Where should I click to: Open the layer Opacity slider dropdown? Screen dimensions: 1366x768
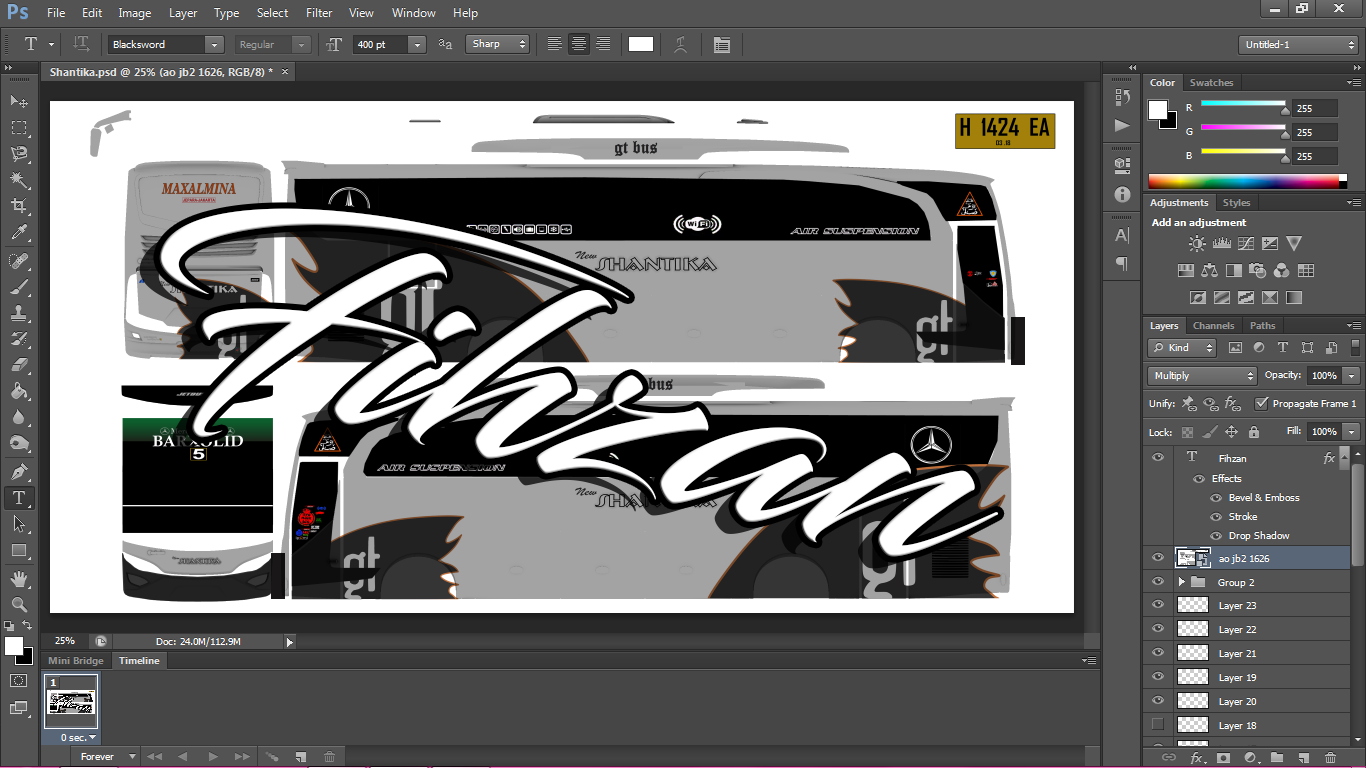(1352, 376)
